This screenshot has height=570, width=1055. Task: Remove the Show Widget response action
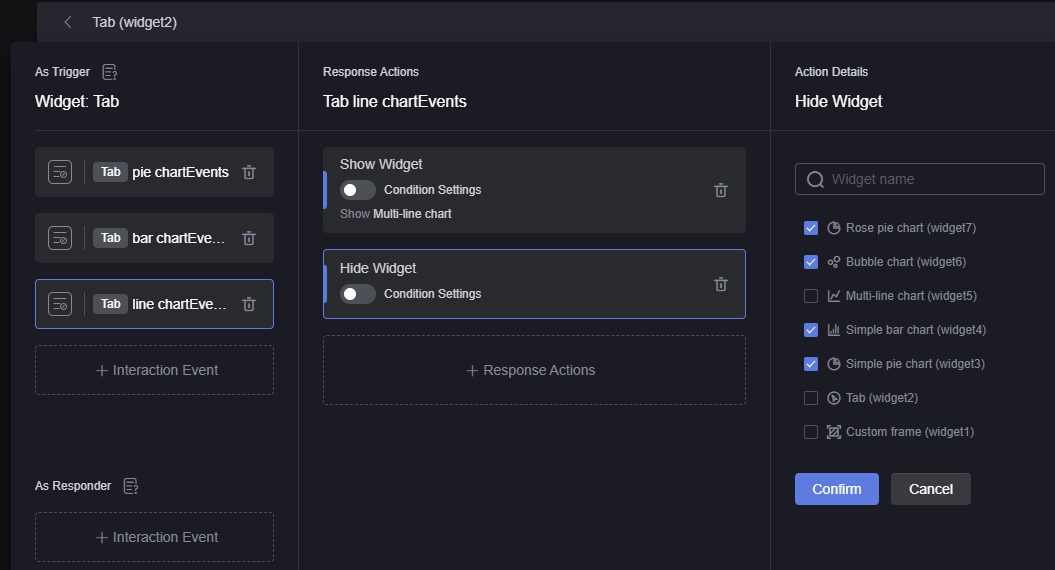tap(721, 190)
